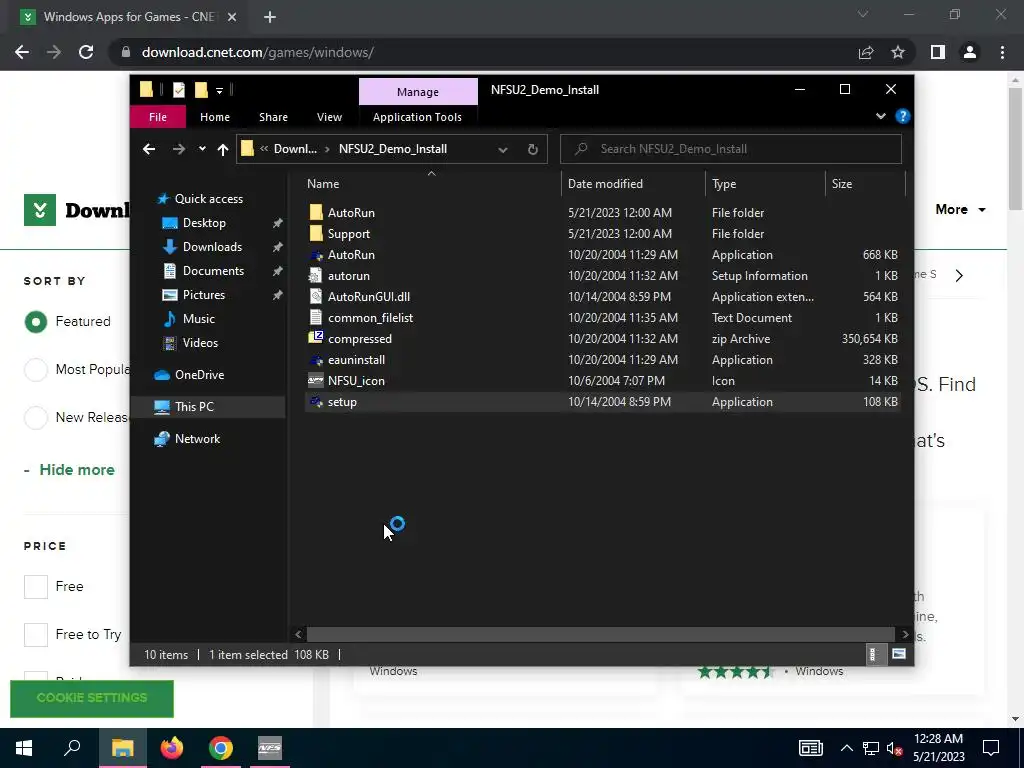The width and height of the screenshot is (1024, 768).
Task: Go back in File Explorer
Action: click(149, 149)
